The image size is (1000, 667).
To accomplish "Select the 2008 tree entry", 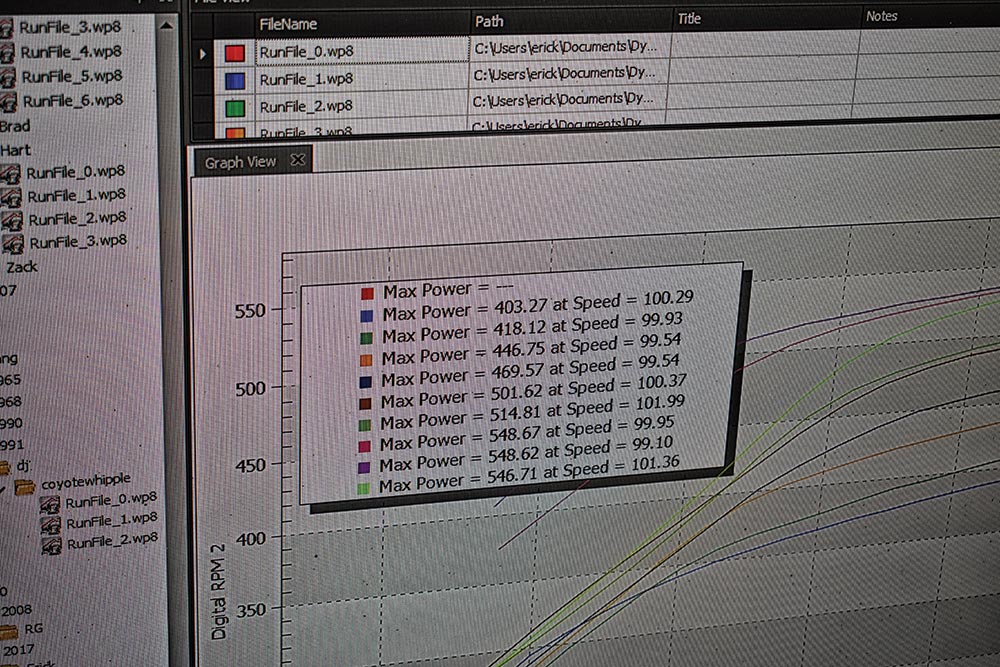I will pos(17,610).
